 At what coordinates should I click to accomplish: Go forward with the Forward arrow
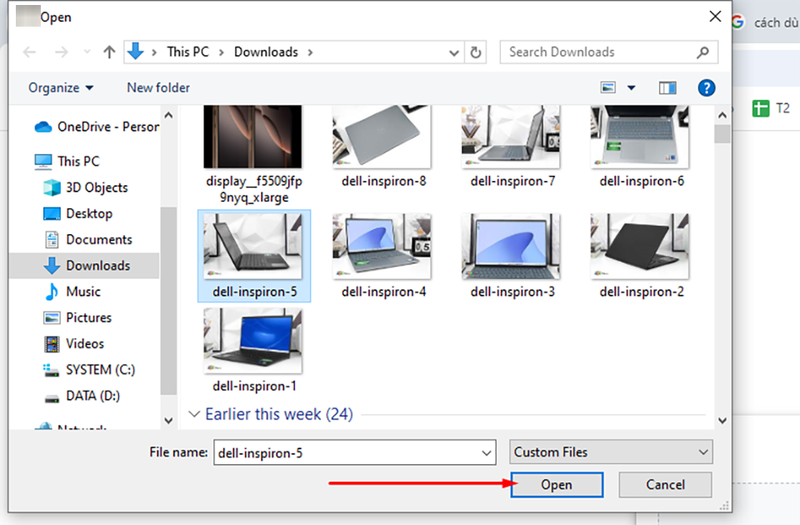point(61,52)
